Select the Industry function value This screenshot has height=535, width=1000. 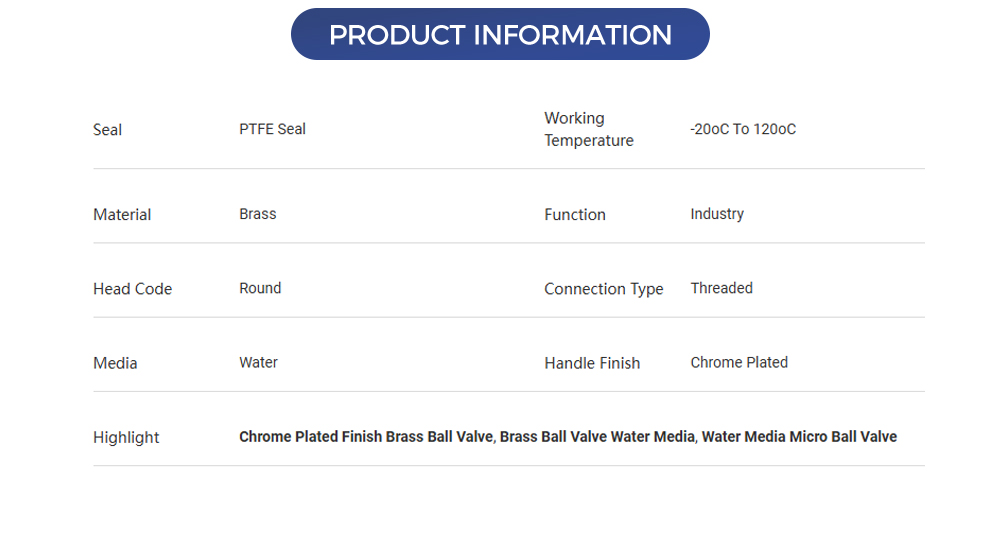tap(717, 214)
